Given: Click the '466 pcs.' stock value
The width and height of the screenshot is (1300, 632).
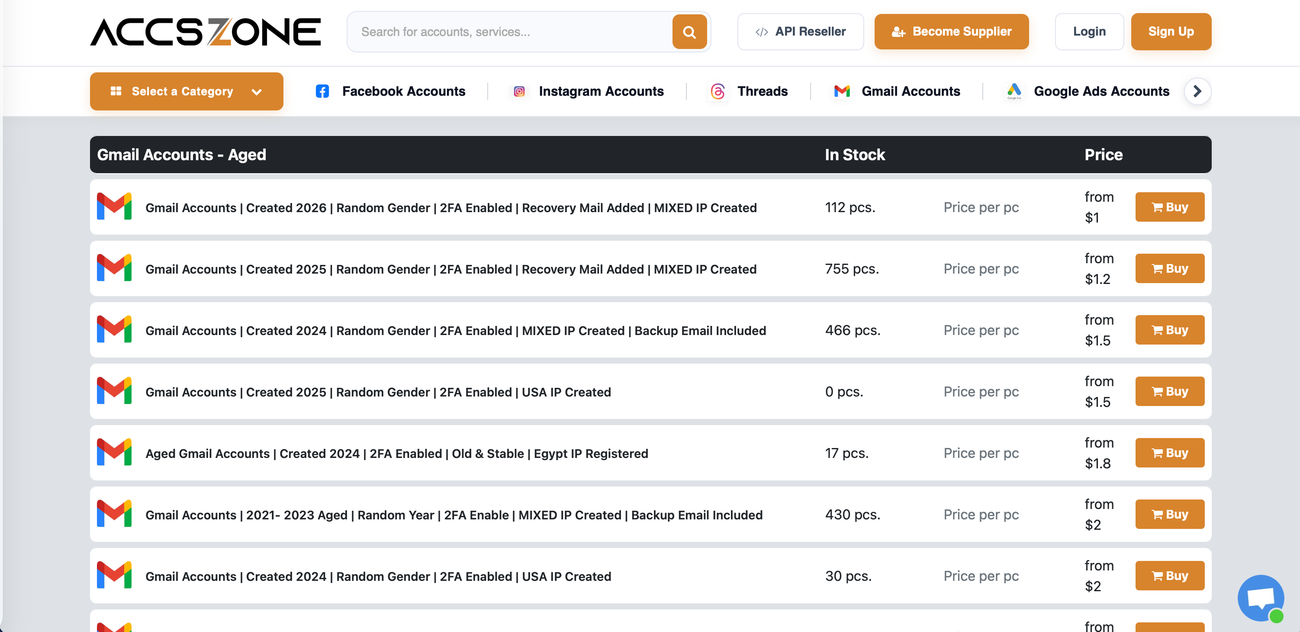Looking at the screenshot, I should click(853, 331).
